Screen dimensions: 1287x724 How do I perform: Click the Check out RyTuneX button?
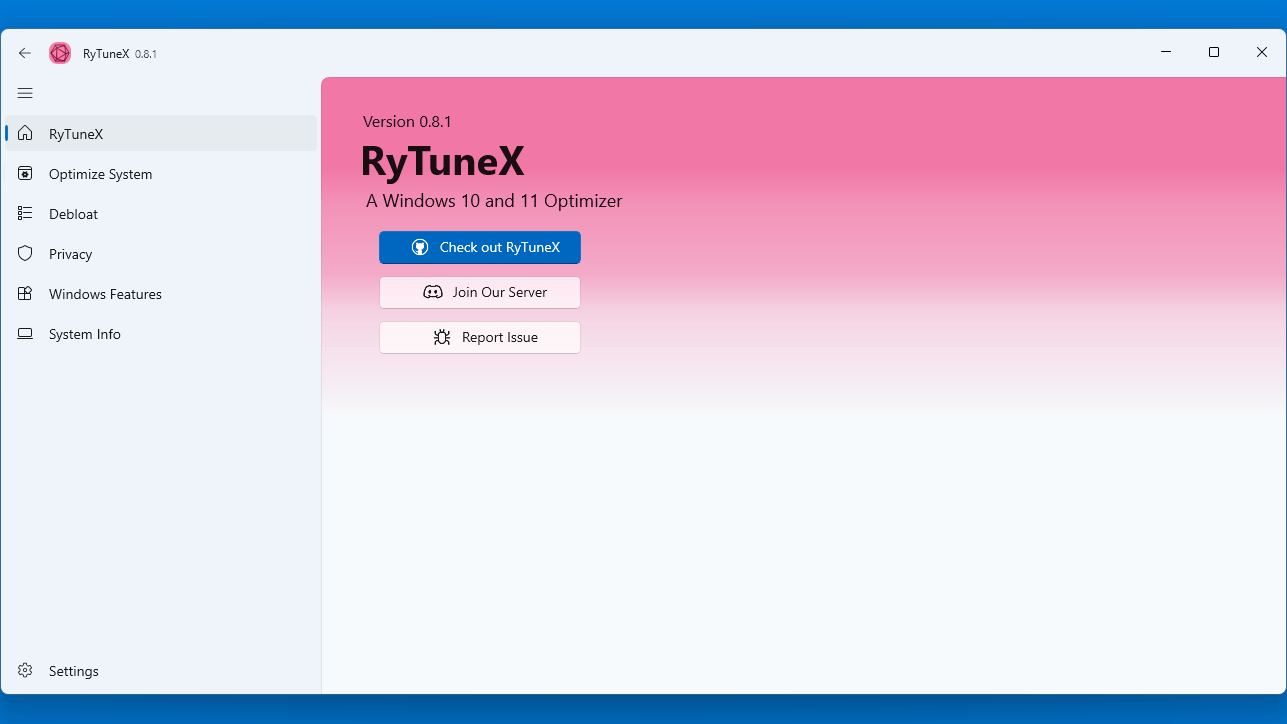480,247
